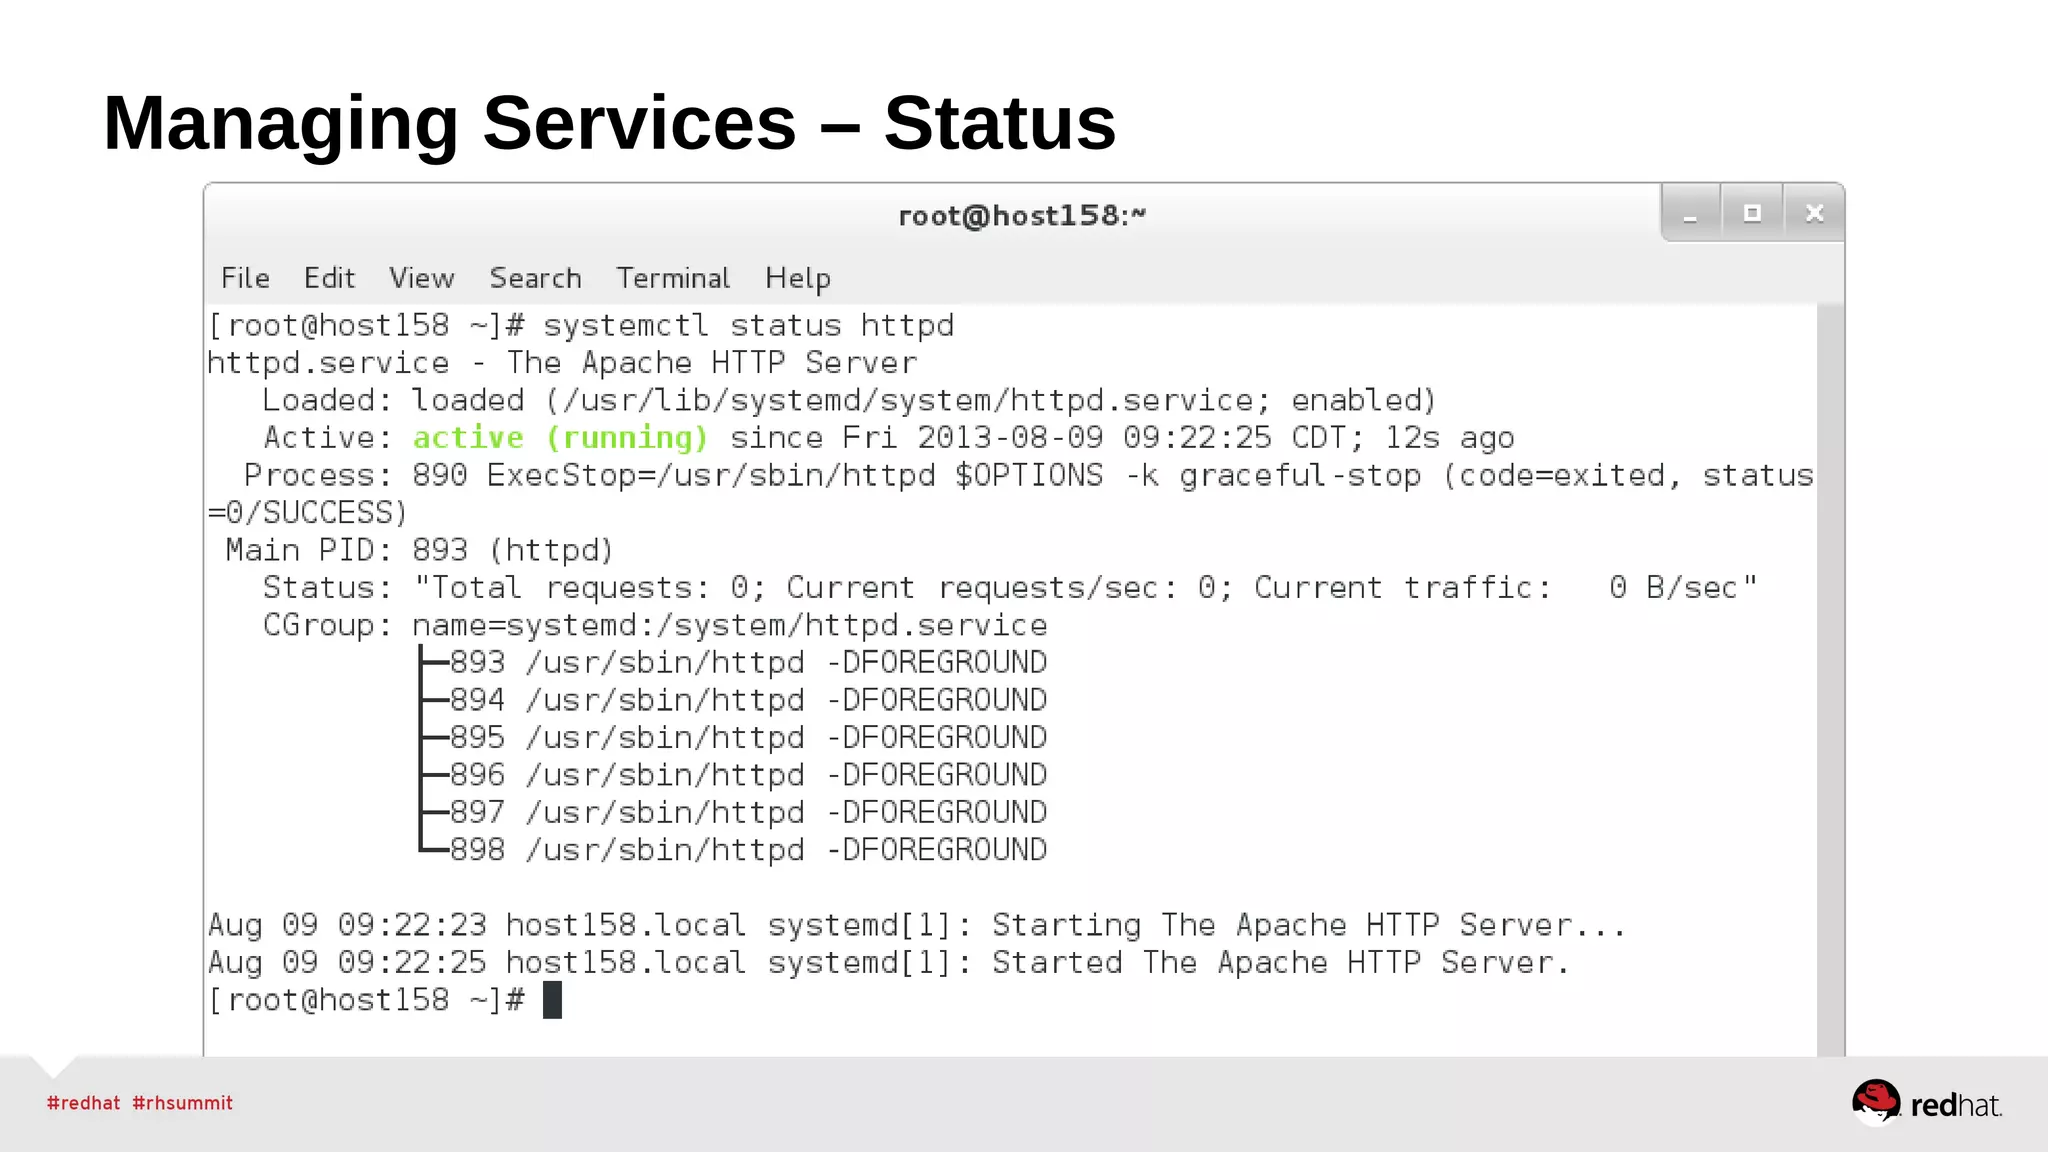Click the terminal's vertical scrollbar

click(x=1830, y=680)
